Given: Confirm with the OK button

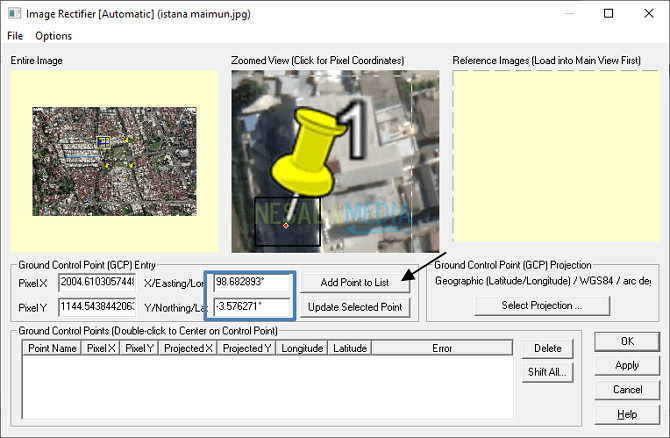Looking at the screenshot, I should pos(627,342).
